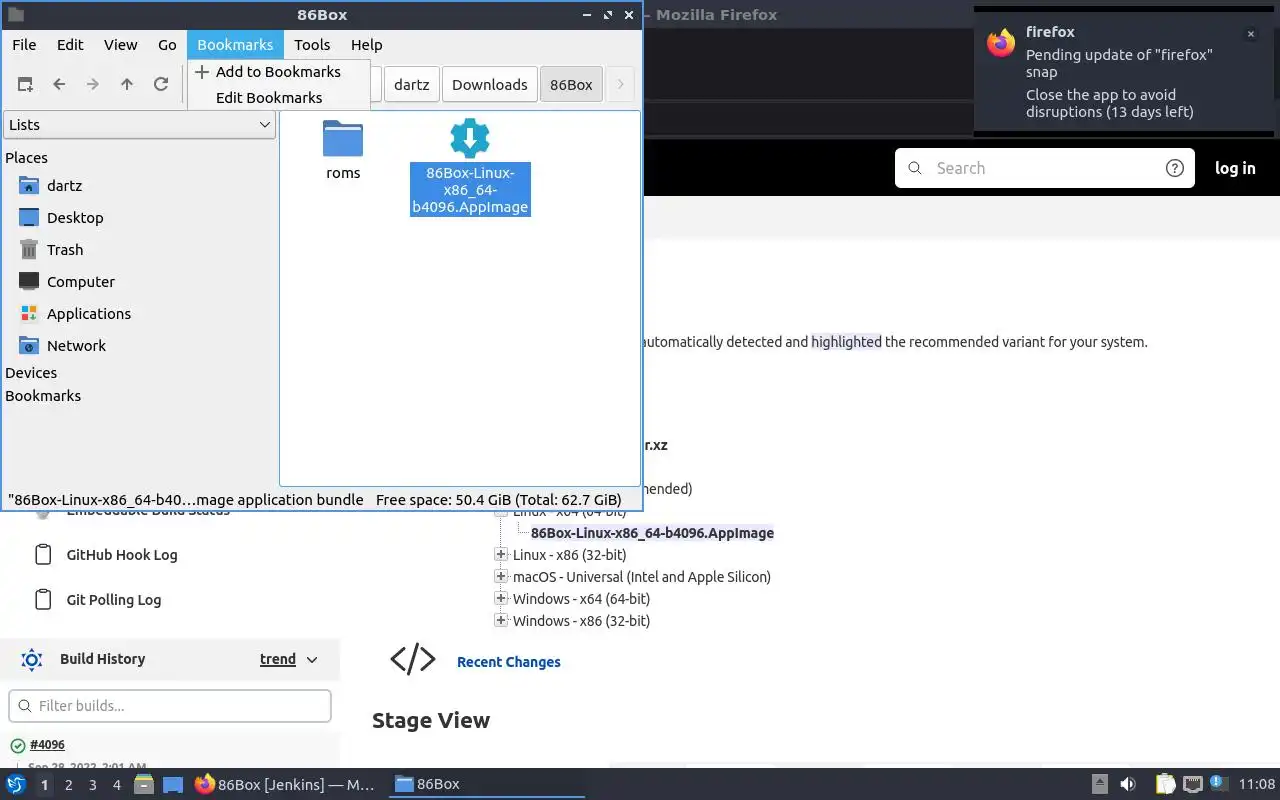Show the desktop via taskbar icon
1280x800 pixels.
click(173, 785)
